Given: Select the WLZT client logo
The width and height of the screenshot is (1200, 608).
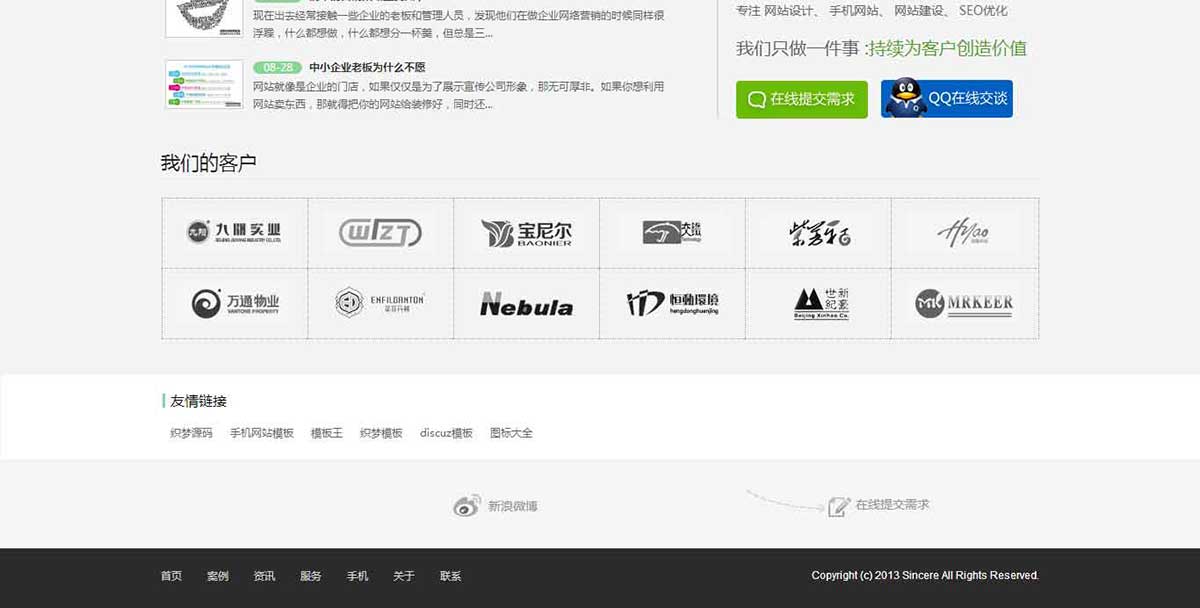Looking at the screenshot, I should click(x=380, y=233).
